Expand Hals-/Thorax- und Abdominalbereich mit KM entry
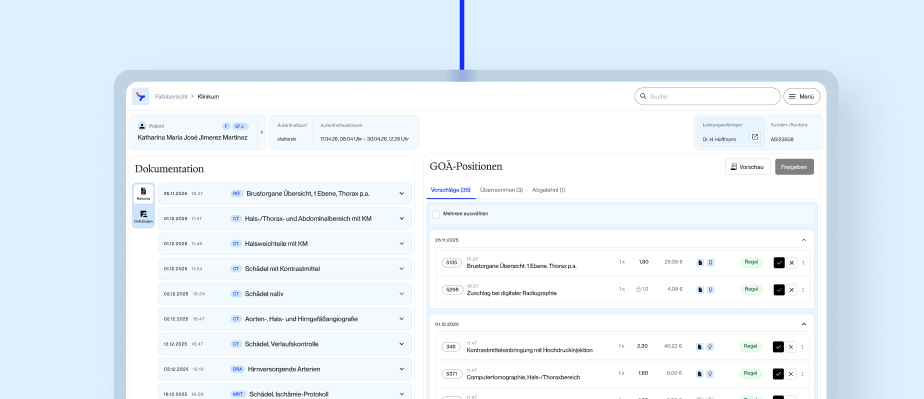 pyautogui.click(x=402, y=218)
